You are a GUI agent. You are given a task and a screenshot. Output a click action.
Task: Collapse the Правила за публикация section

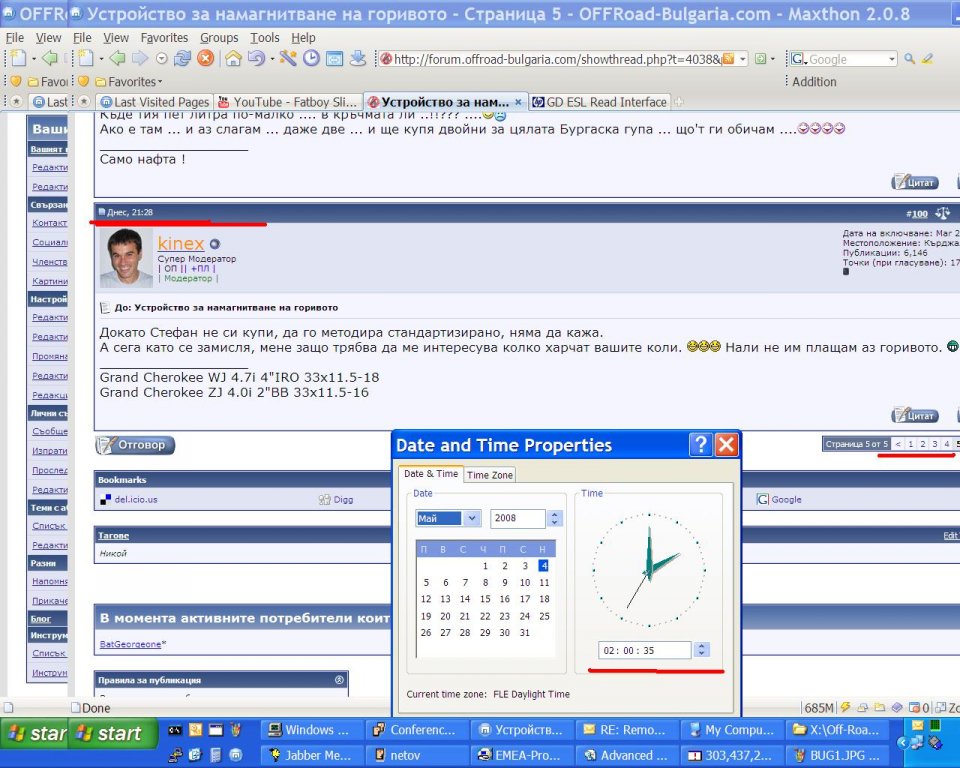point(339,680)
